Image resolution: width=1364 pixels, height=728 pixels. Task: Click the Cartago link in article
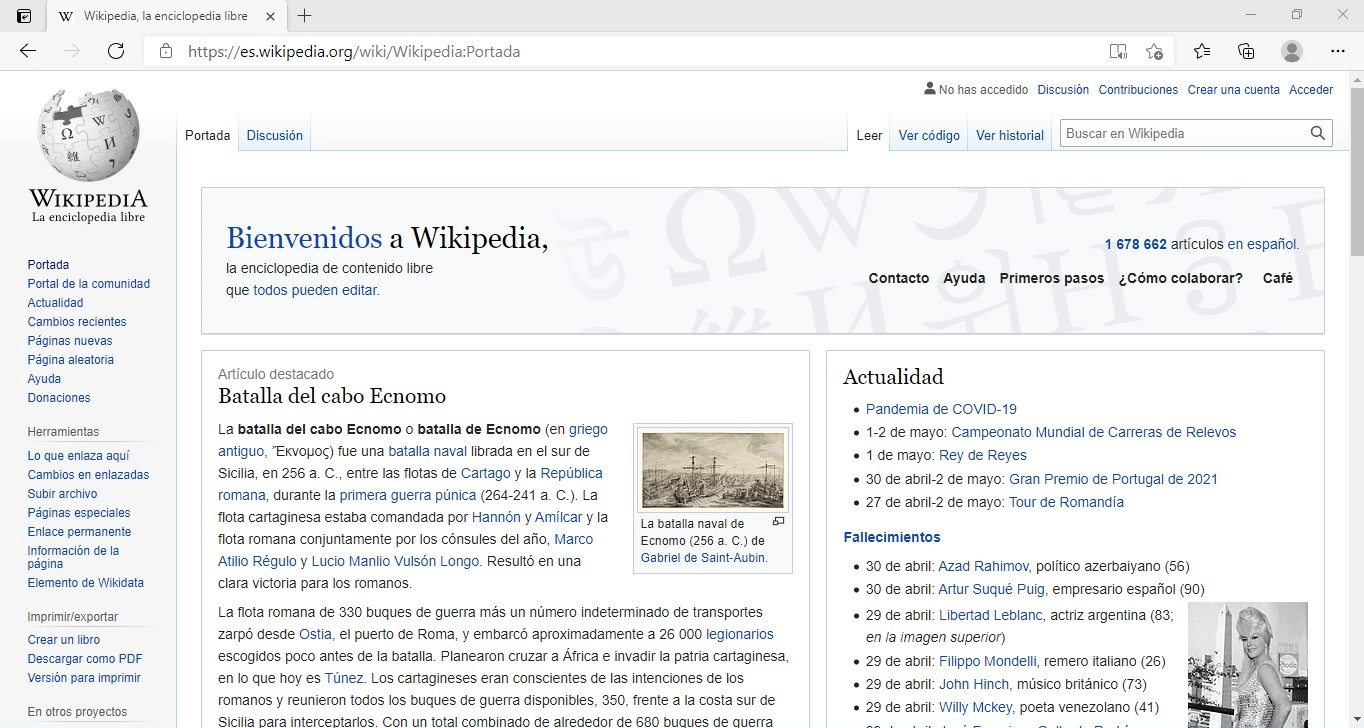[x=485, y=473]
